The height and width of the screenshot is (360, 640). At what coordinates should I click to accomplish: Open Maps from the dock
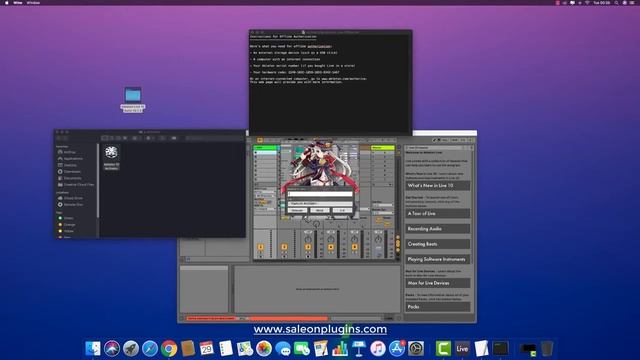tap(245, 349)
